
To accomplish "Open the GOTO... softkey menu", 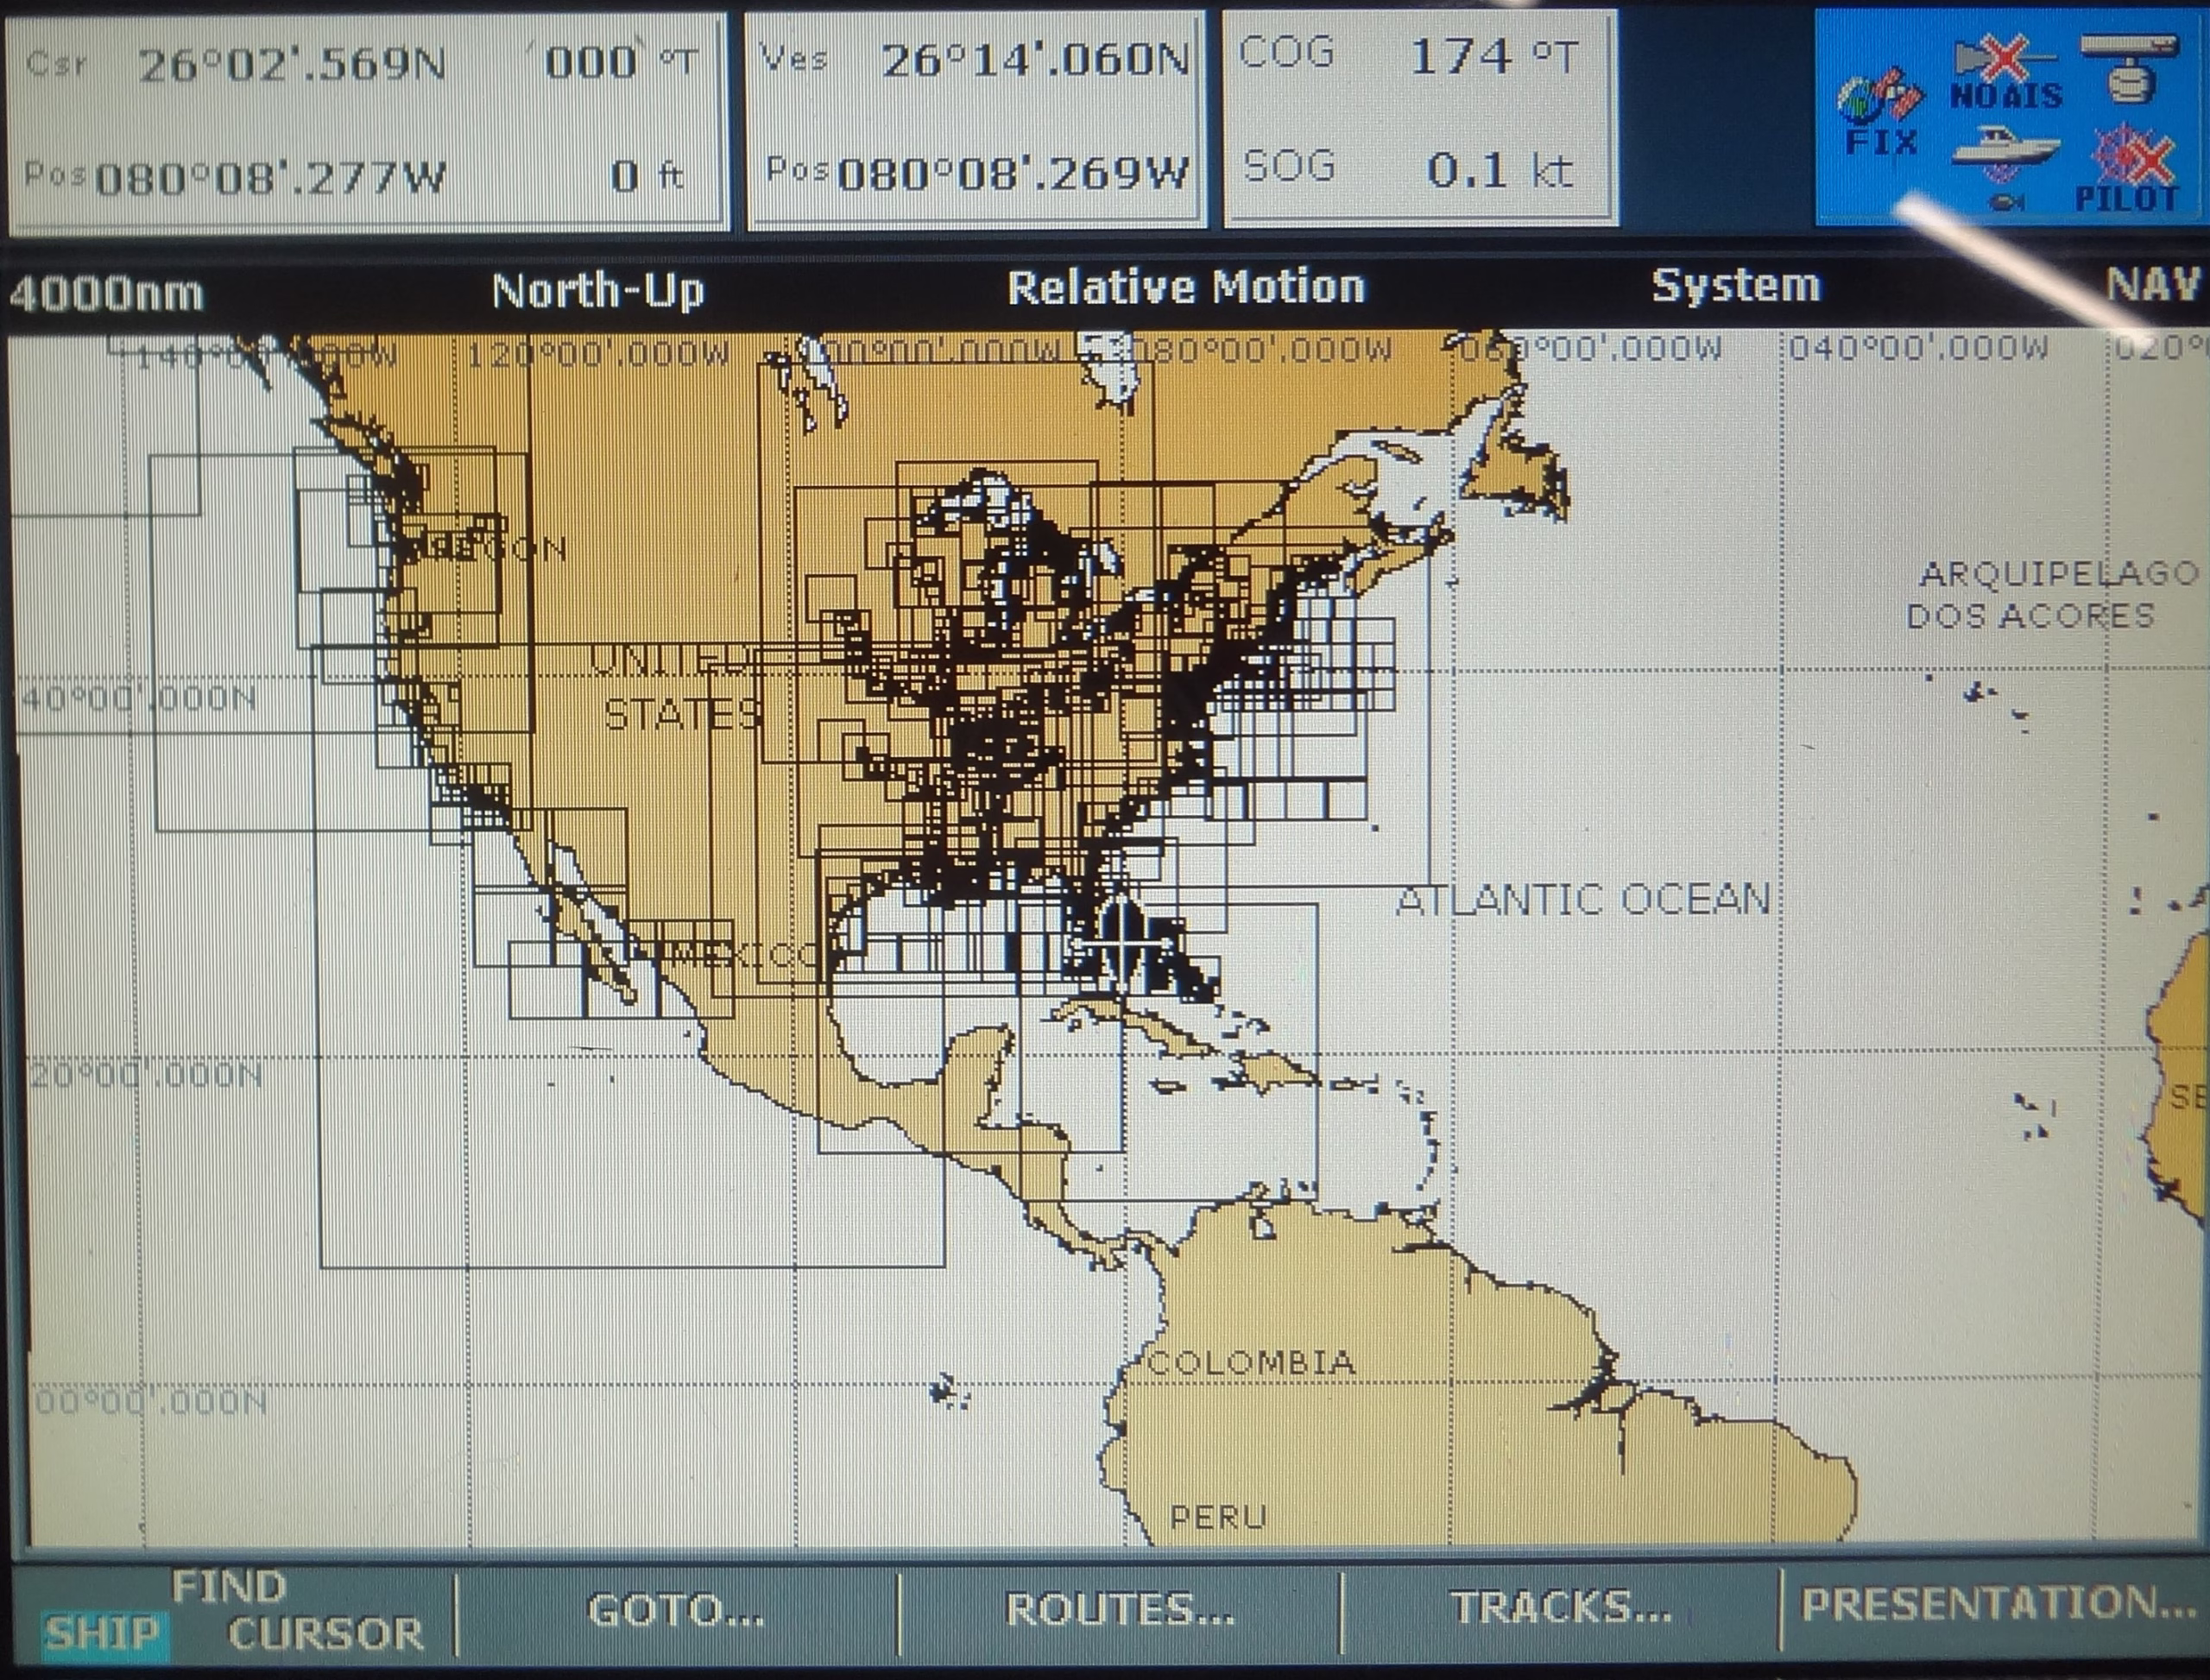I will [x=676, y=1610].
